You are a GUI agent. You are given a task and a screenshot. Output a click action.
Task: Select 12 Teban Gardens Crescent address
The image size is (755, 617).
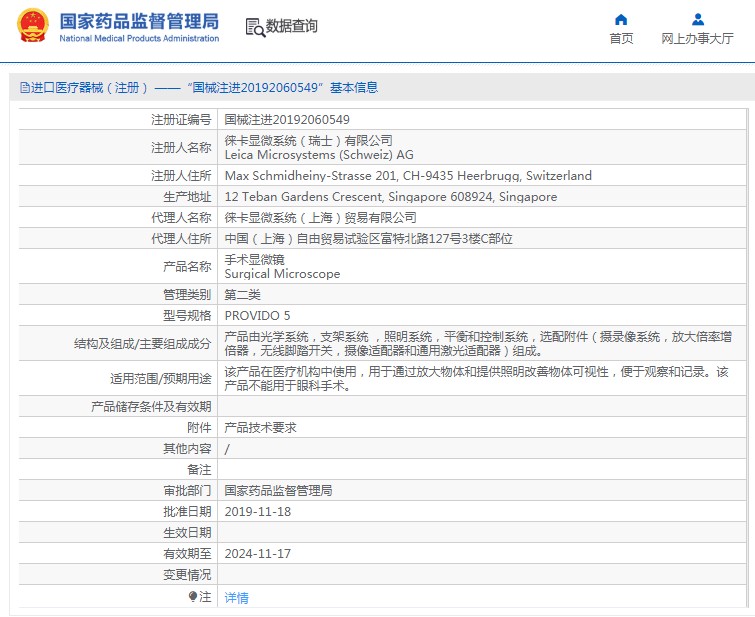391,197
